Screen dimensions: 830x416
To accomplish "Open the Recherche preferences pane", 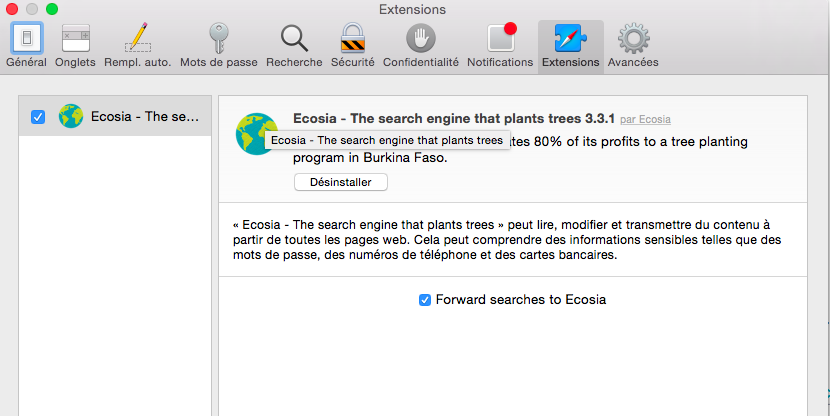I will point(294,46).
